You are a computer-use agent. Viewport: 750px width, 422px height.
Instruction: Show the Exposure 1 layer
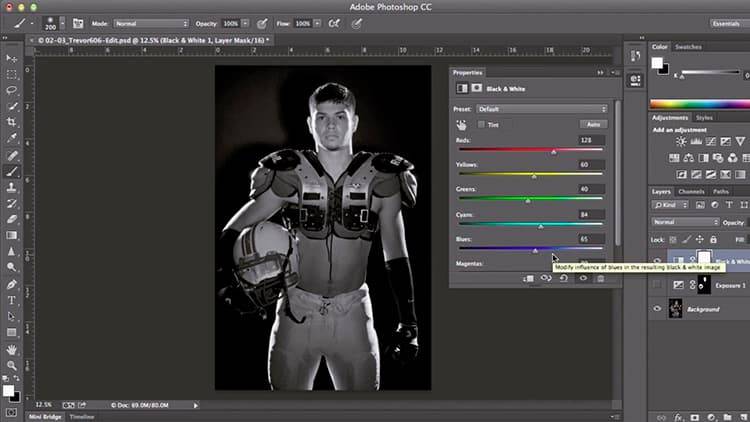coord(657,286)
